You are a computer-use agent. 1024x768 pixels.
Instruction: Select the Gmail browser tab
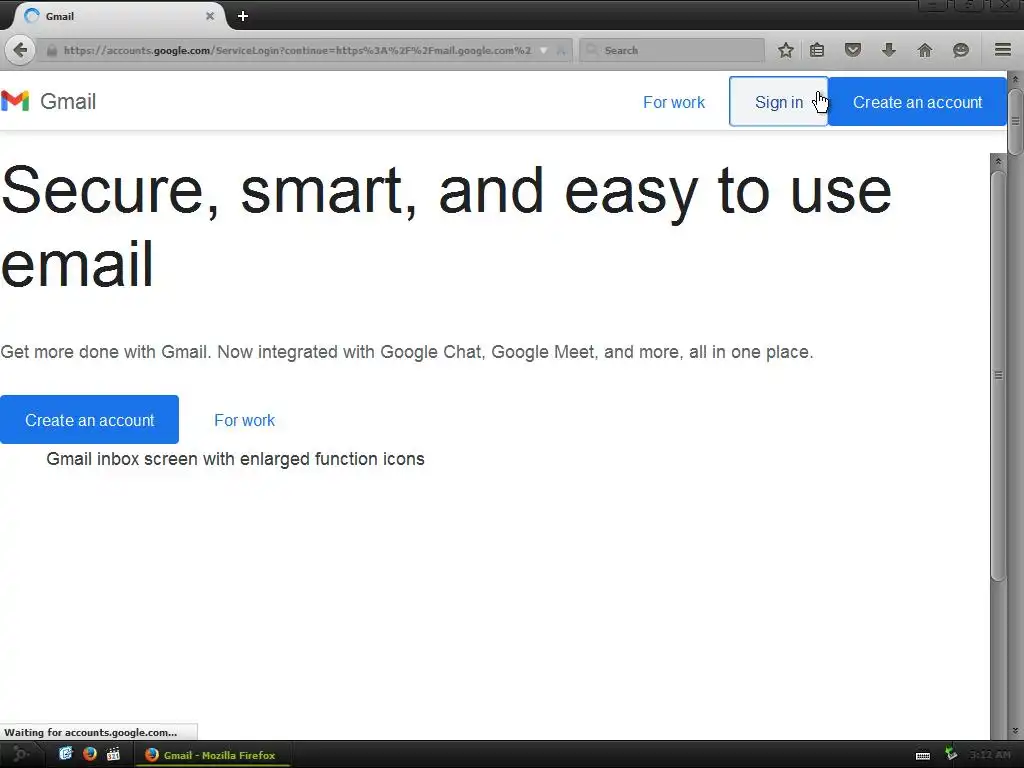(118, 16)
